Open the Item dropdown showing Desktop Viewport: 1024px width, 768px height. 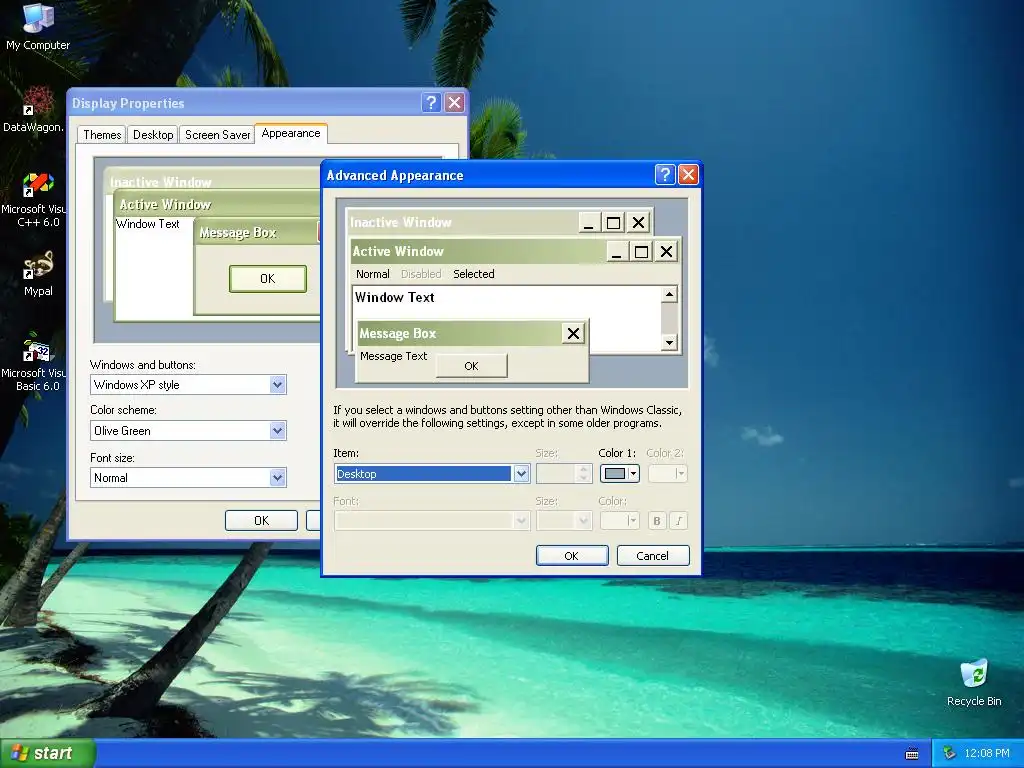521,473
